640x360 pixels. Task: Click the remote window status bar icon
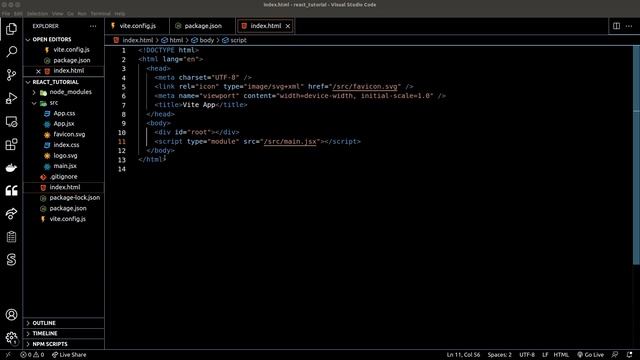click(8, 355)
